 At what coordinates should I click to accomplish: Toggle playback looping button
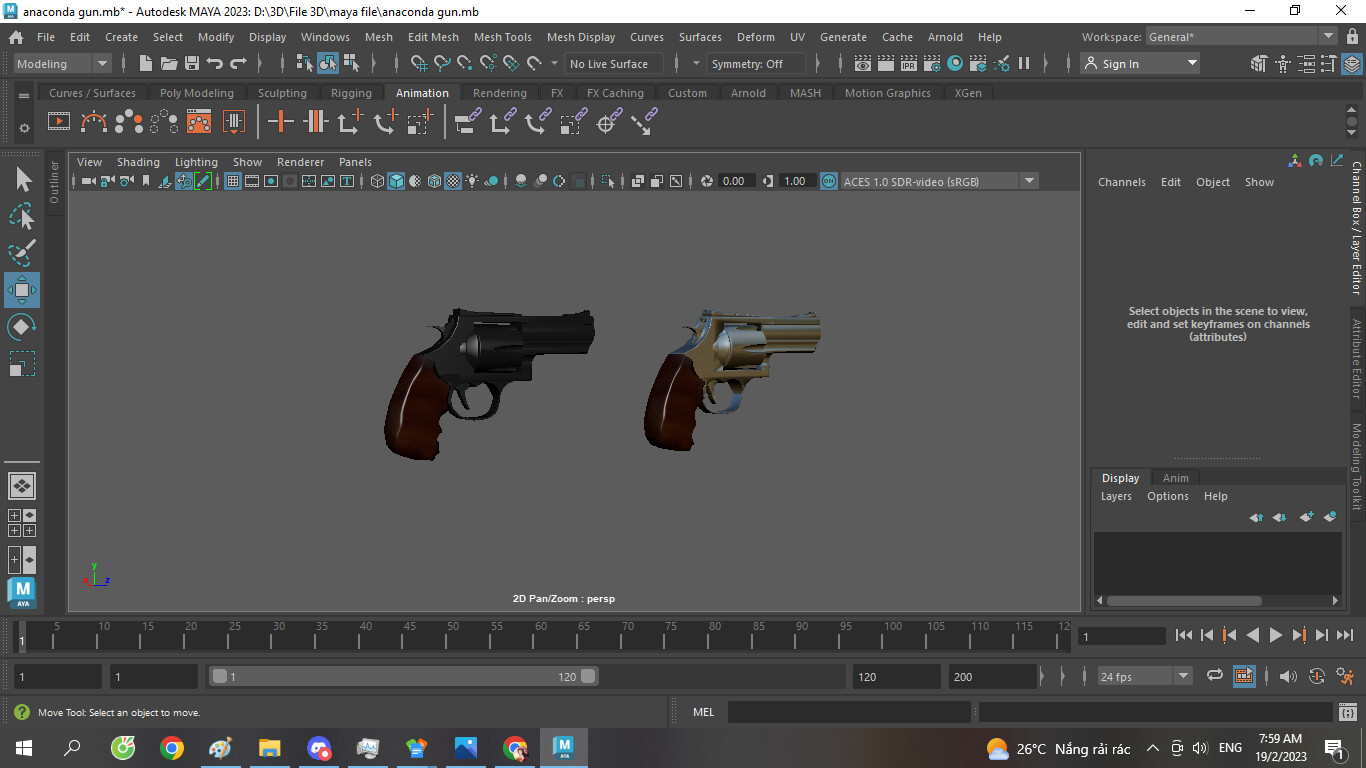point(1215,677)
